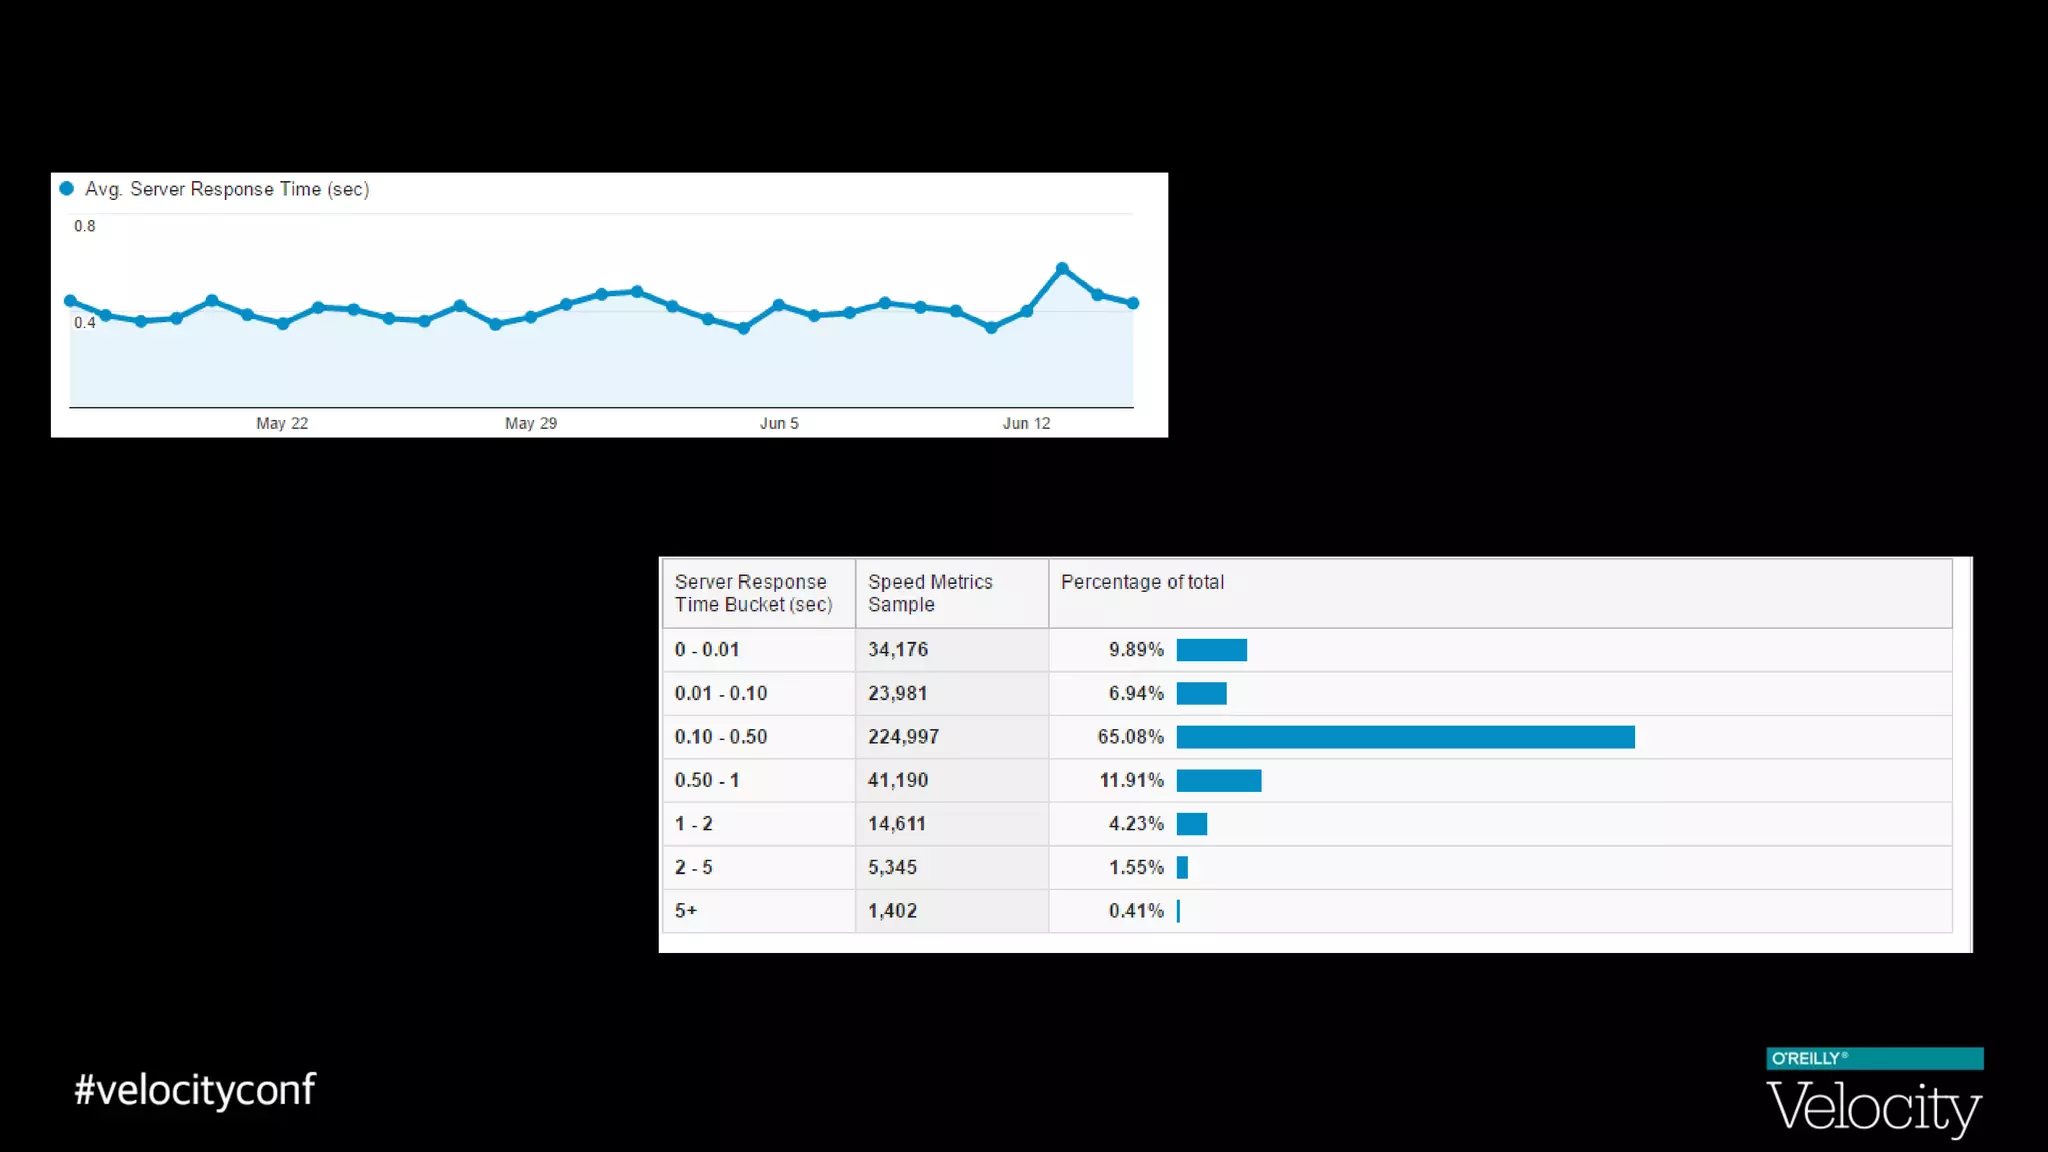The width and height of the screenshot is (2048, 1152).
Task: Click the 1 - 2 bucket label
Action: [x=693, y=824]
